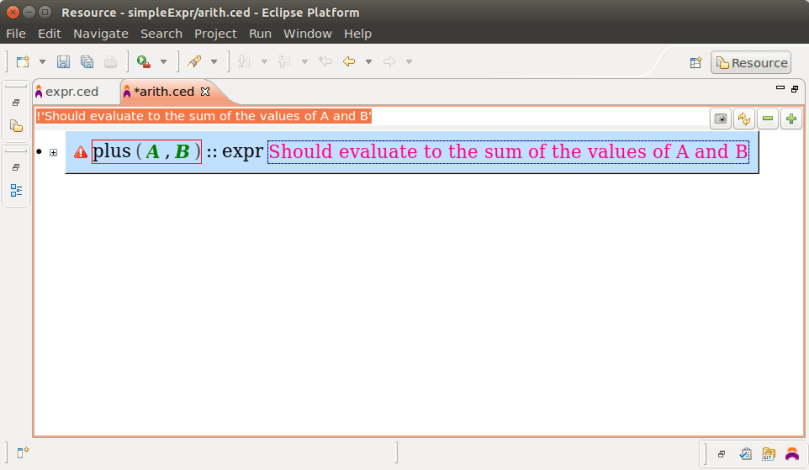Open the External Tools dropdown arrow
The width and height of the screenshot is (809, 470).
pyautogui.click(x=214, y=62)
